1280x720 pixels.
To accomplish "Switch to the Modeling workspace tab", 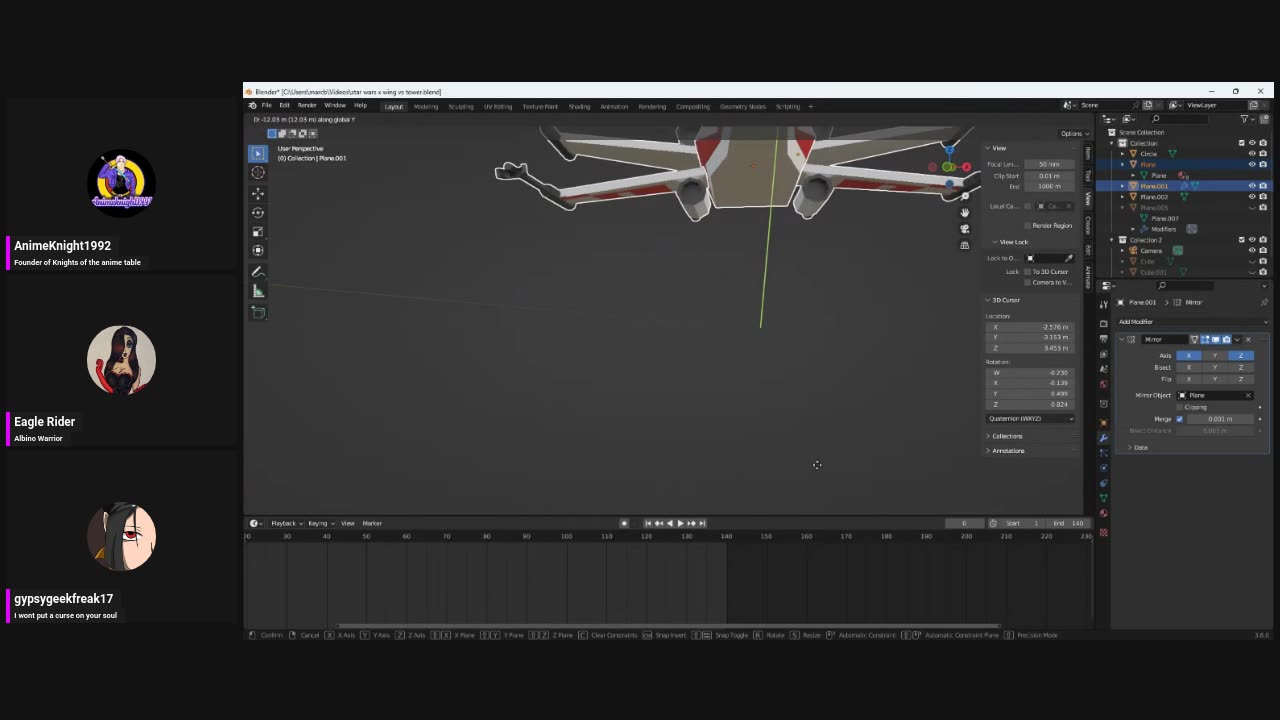I will coord(426,106).
